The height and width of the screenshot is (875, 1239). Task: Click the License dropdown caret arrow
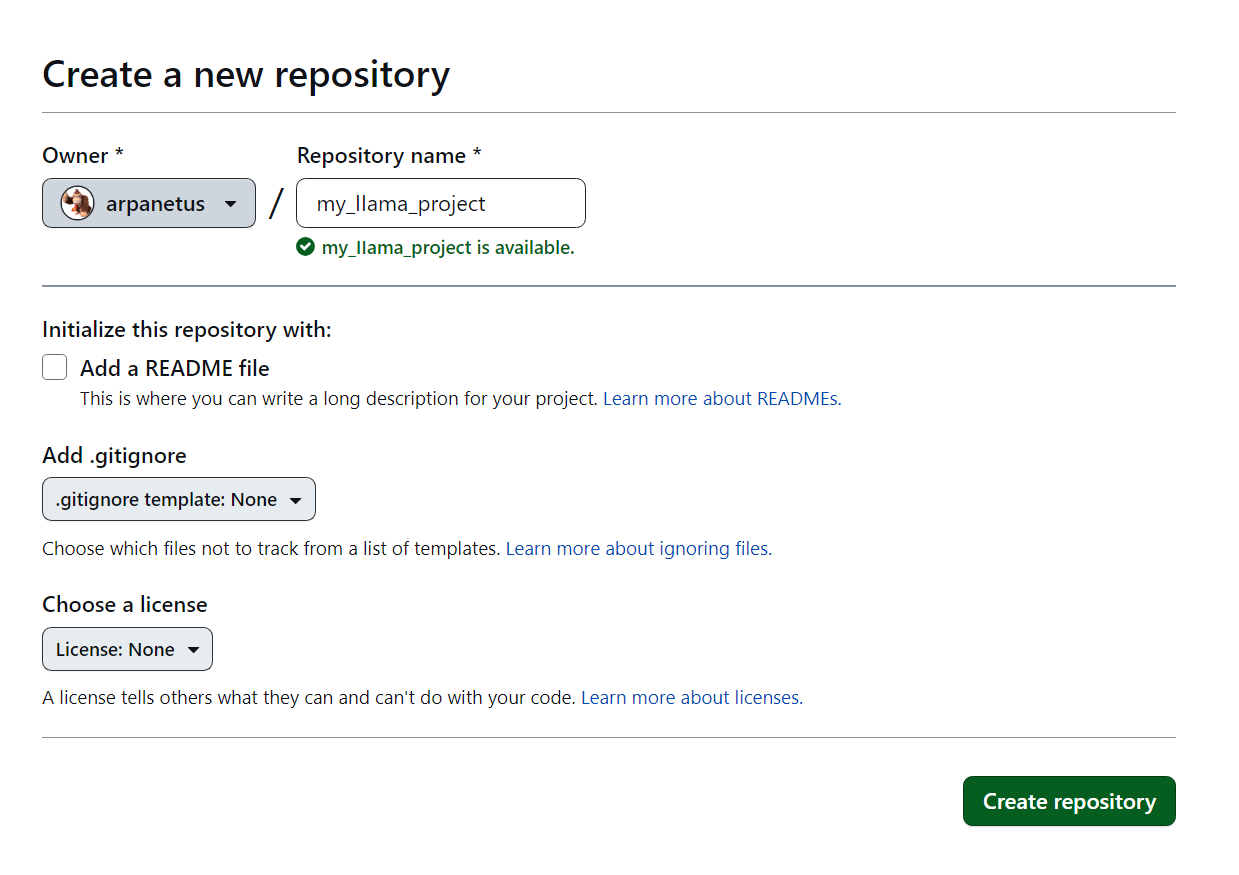[x=193, y=650]
